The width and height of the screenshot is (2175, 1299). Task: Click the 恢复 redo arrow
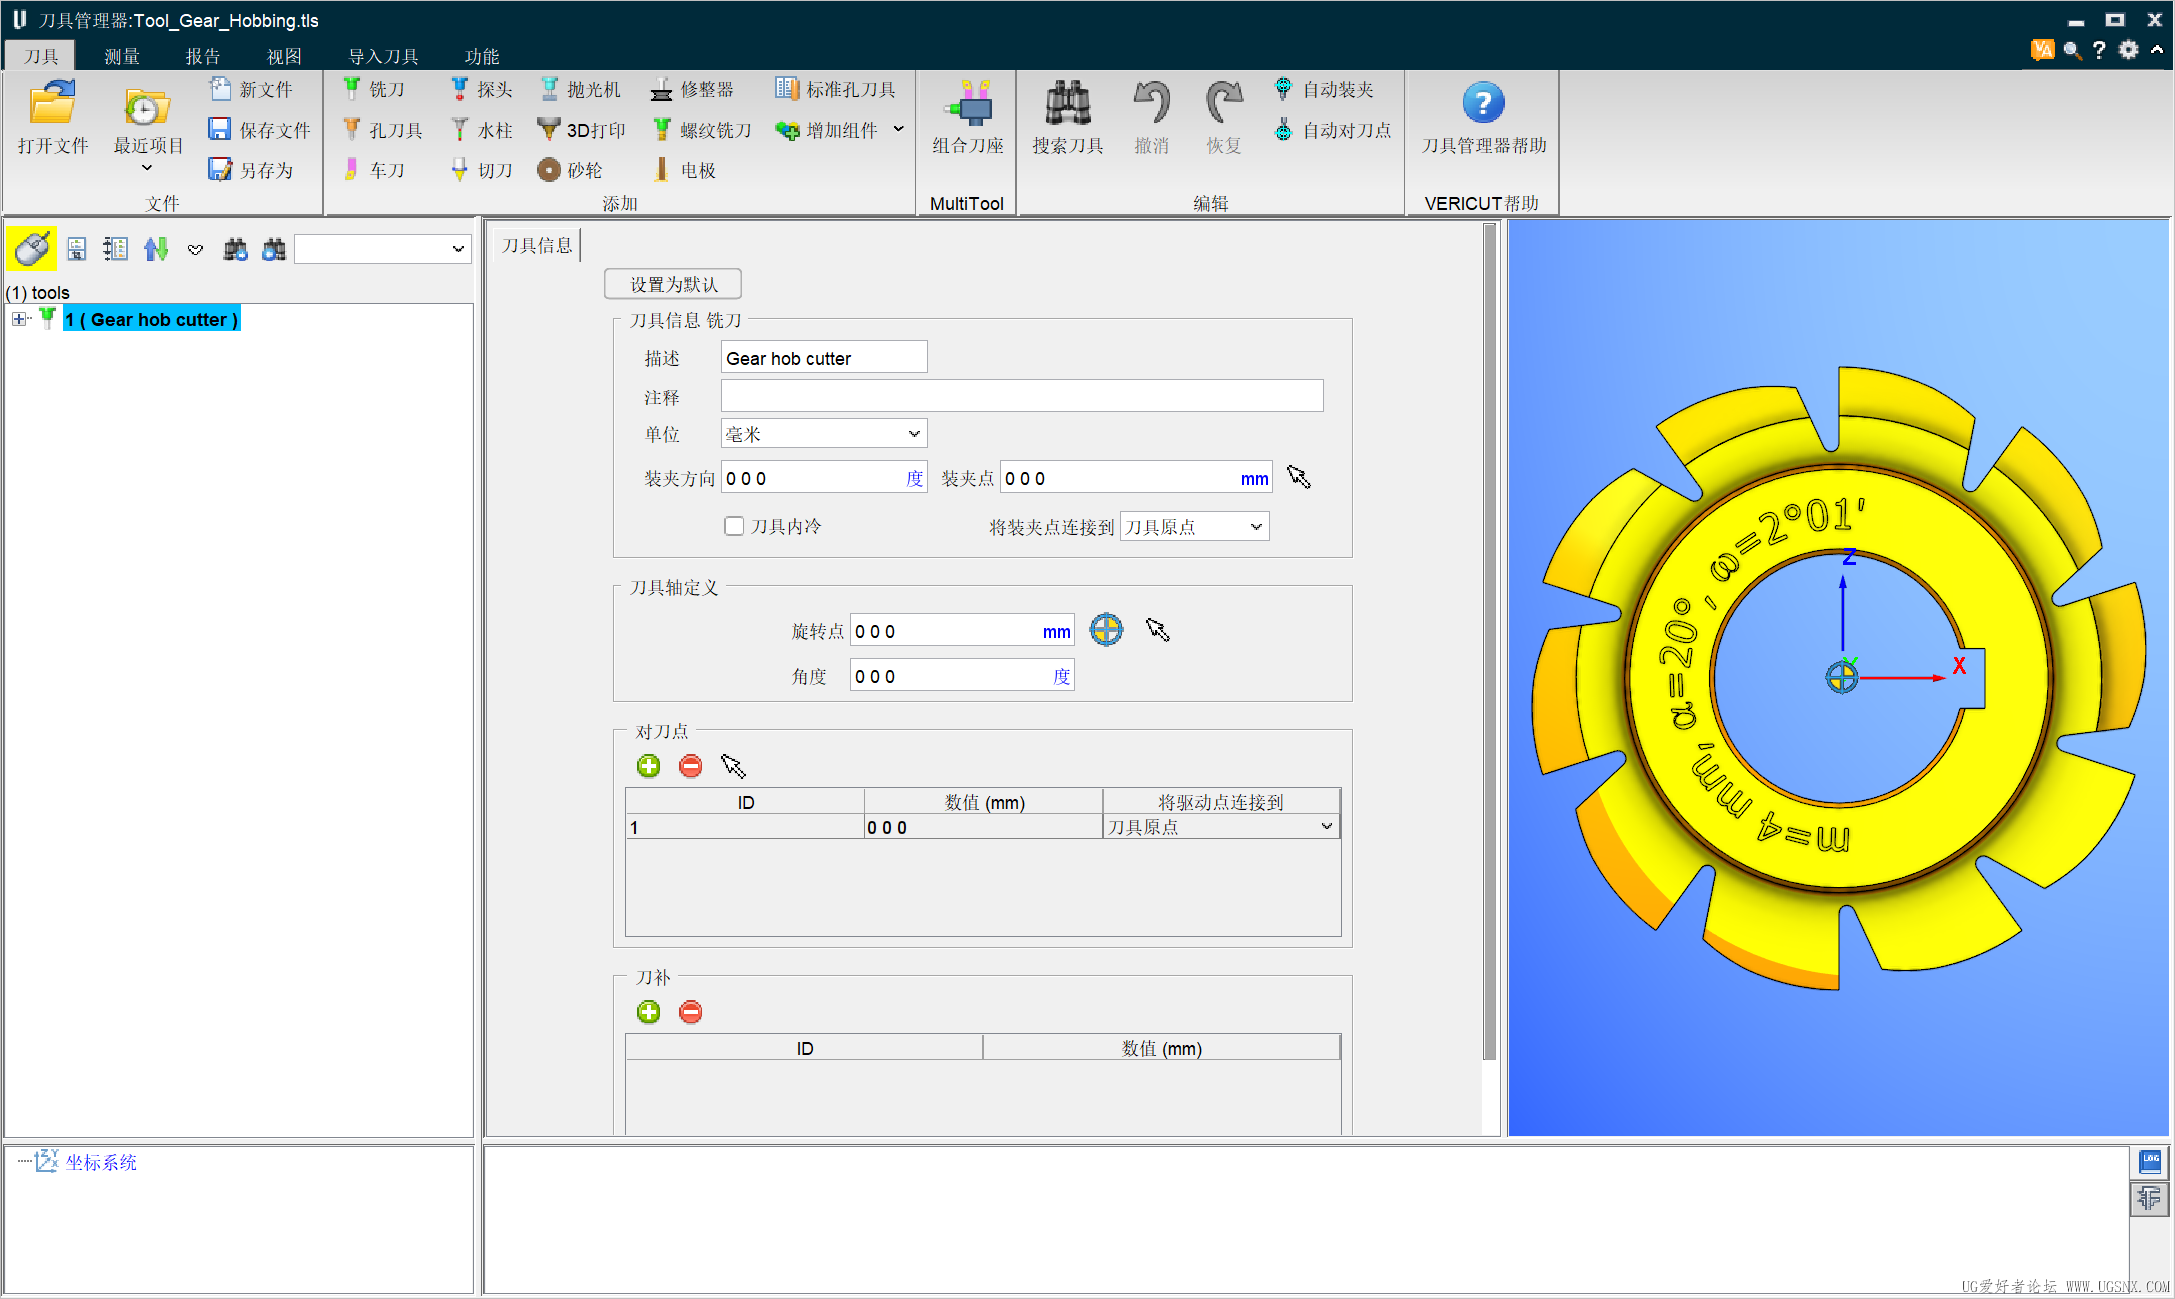tap(1223, 103)
